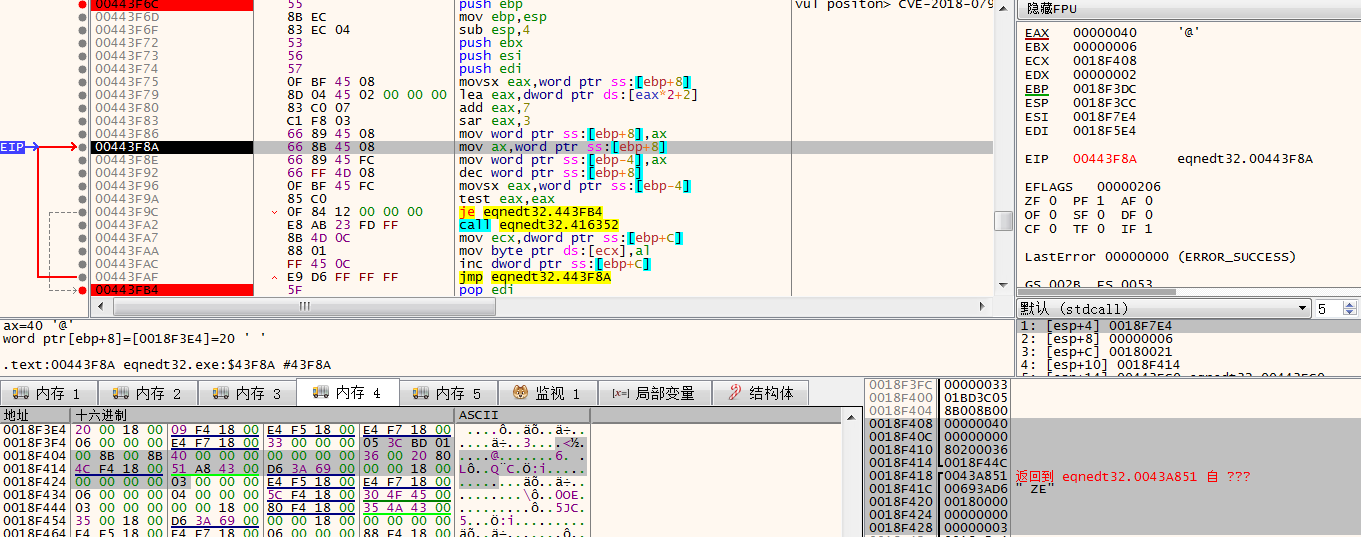This screenshot has height=537, width=1361.
Task: Click the disassembly vertical scrollbar thumb
Action: (1002, 221)
